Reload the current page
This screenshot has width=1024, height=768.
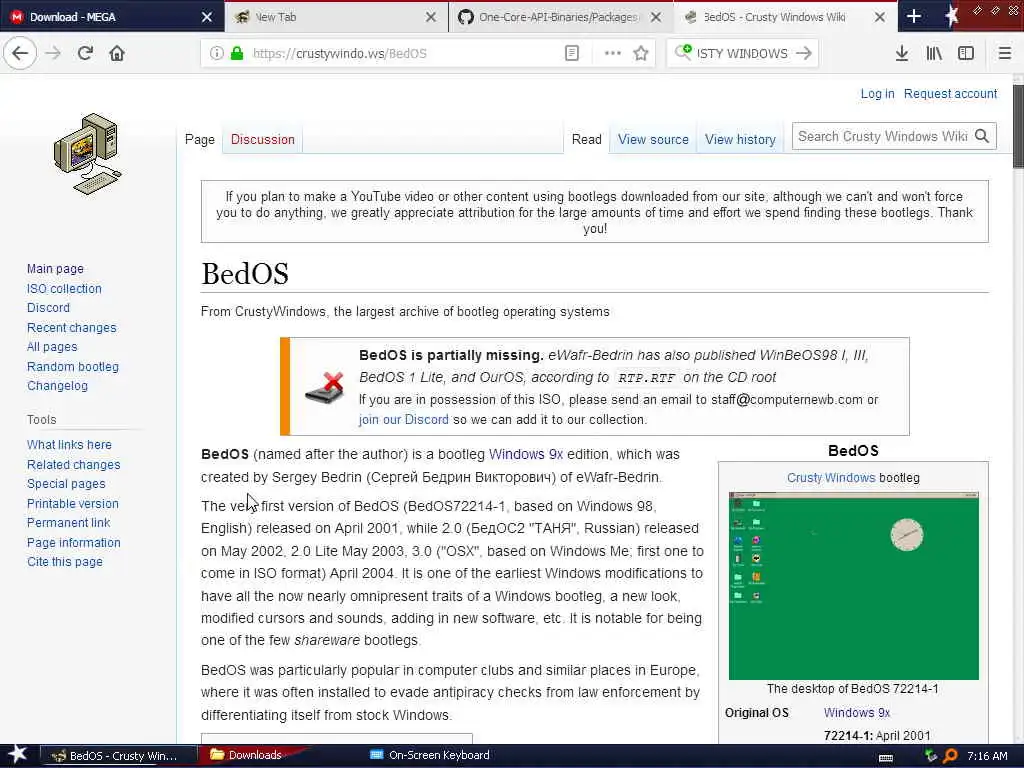(85, 53)
